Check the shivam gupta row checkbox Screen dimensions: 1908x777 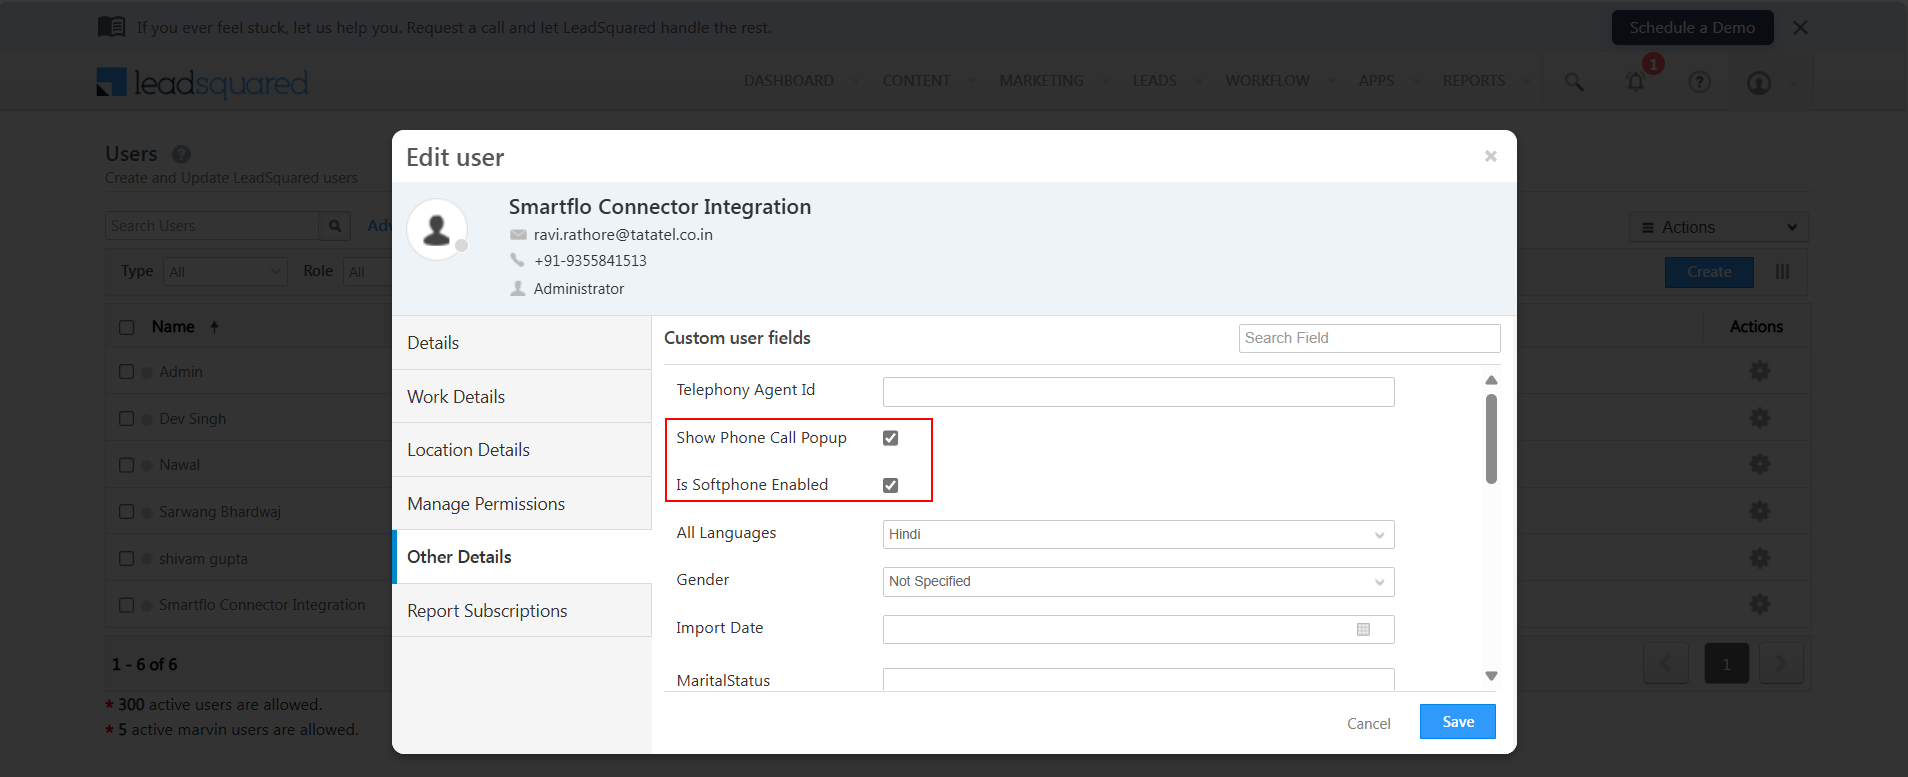coord(126,558)
